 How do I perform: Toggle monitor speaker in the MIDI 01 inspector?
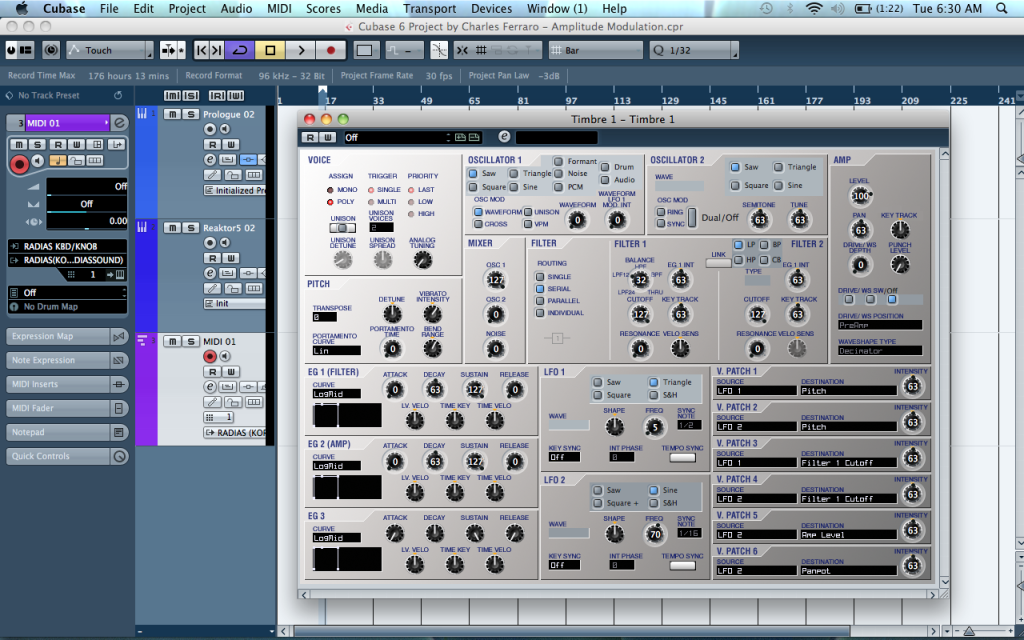tap(39, 161)
